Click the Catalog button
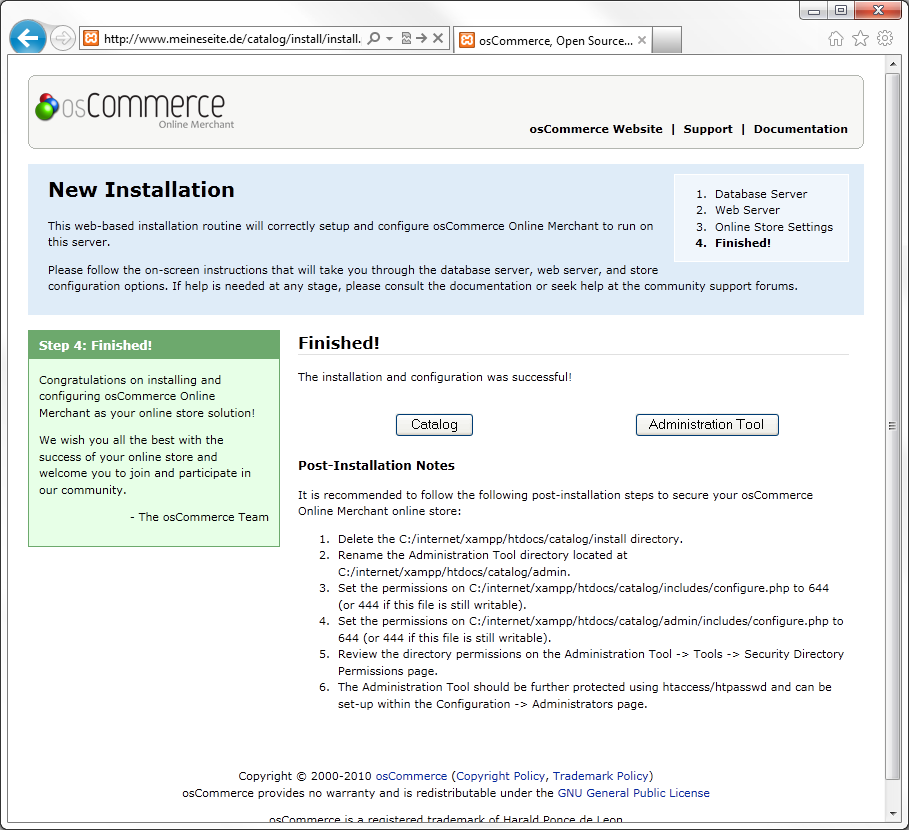909x830 pixels. 434,425
